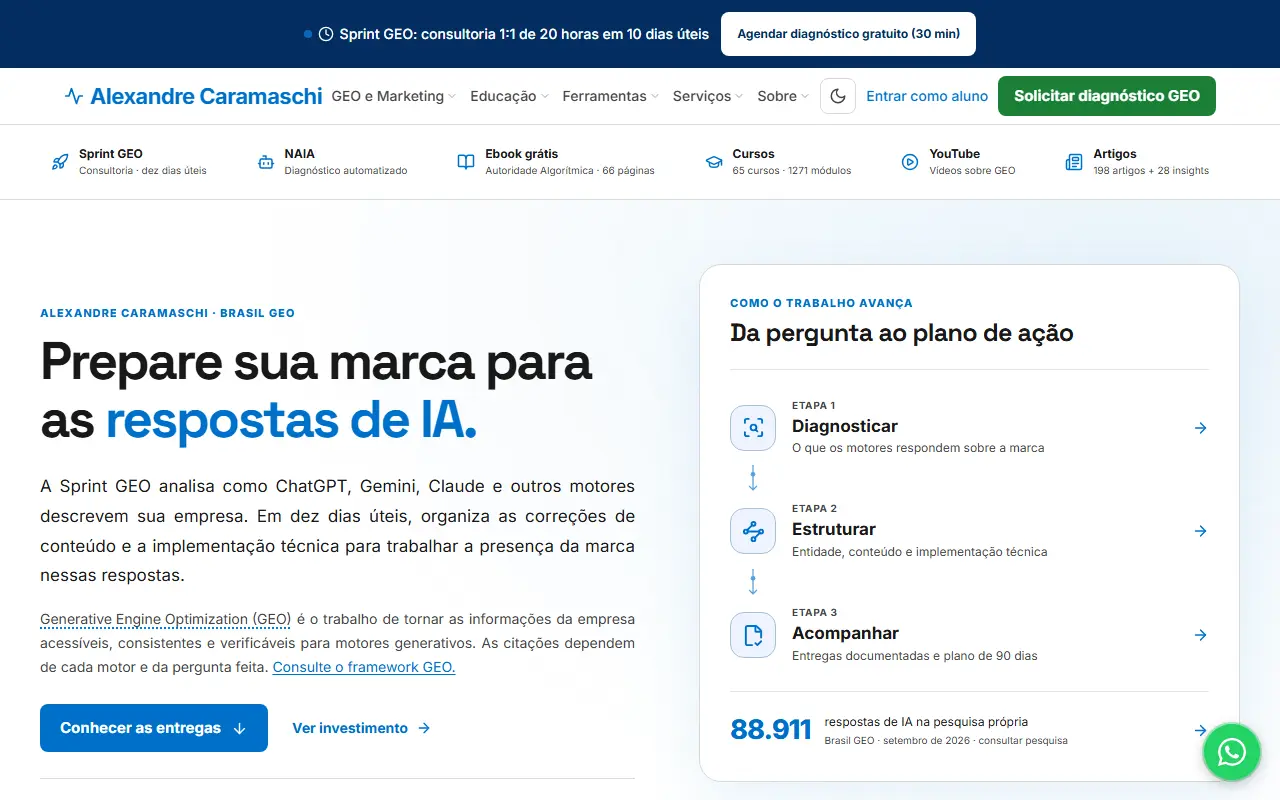Click Agendar diagnóstico gratuito (30 min) button
The image size is (1280, 800).
click(x=849, y=34)
